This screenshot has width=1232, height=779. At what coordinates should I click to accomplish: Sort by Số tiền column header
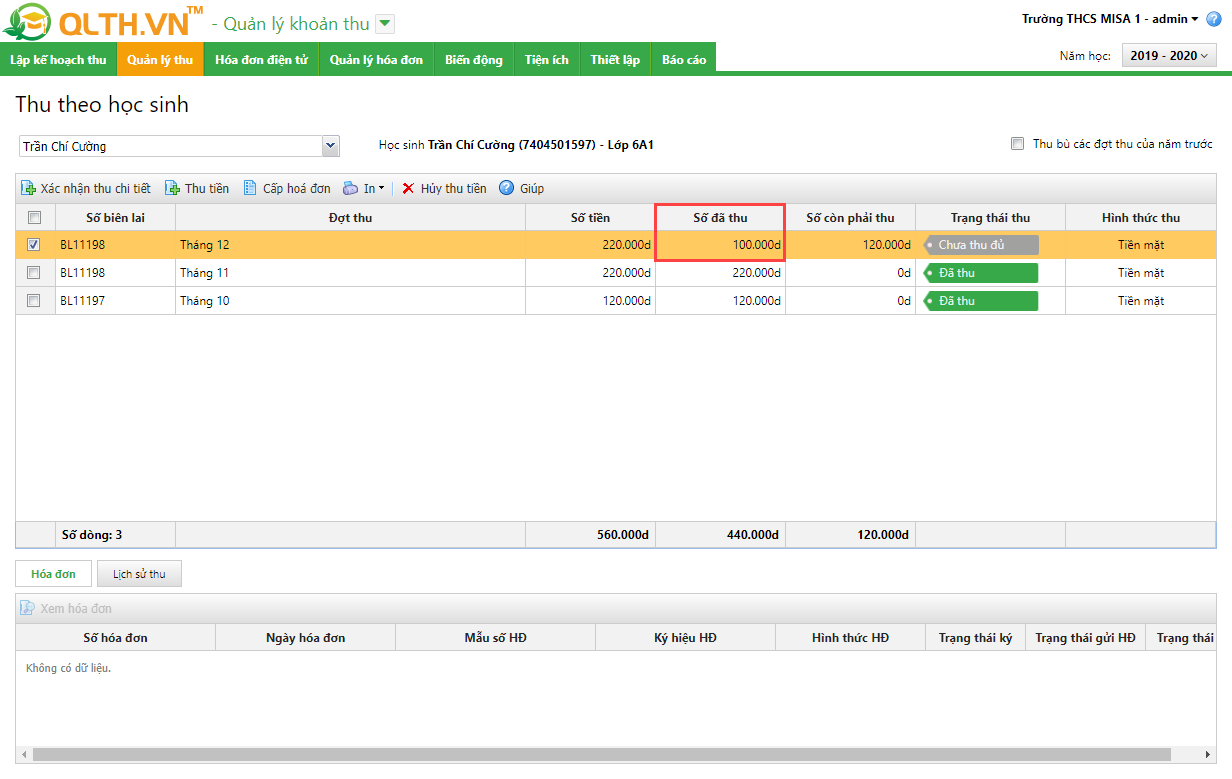click(x=590, y=218)
